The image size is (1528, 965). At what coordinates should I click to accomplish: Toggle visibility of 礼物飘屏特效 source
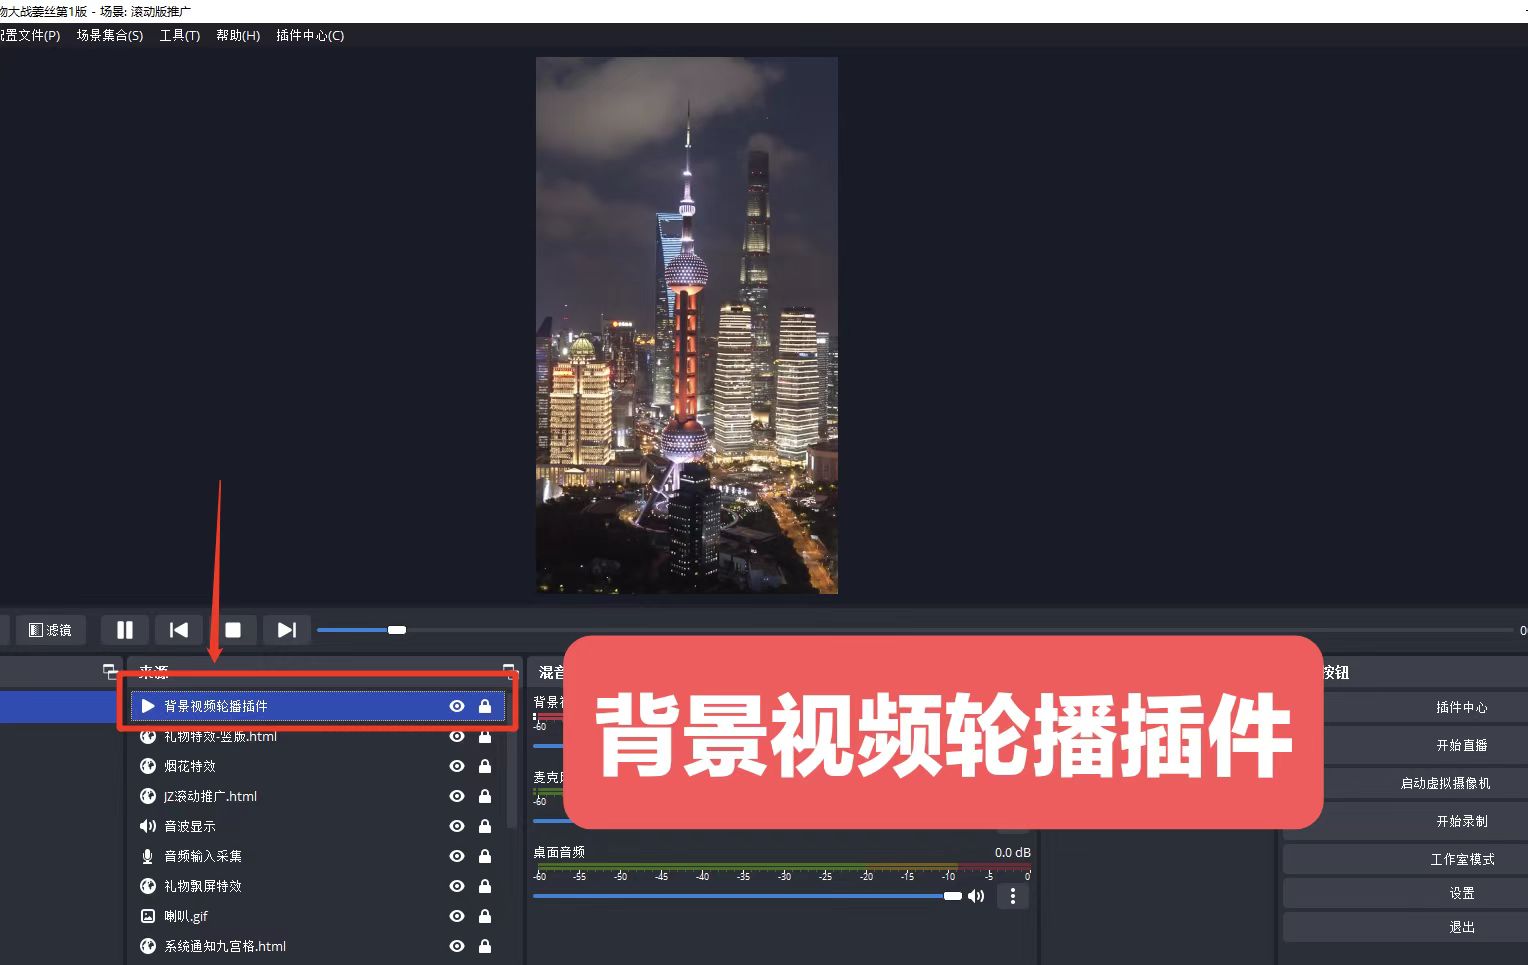(x=457, y=886)
